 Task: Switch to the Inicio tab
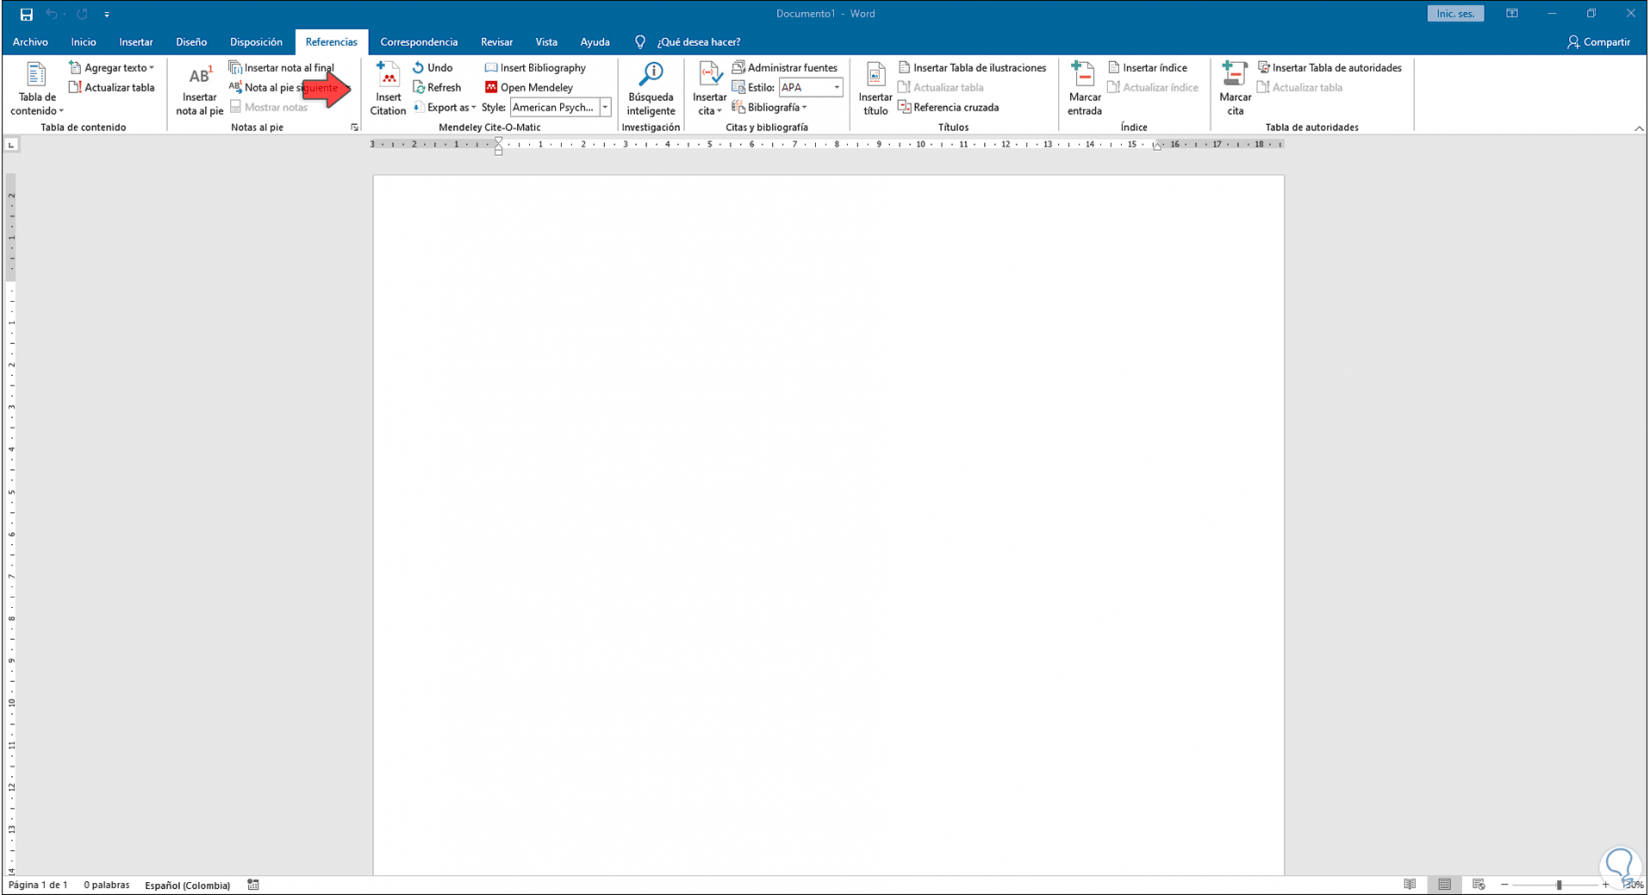tap(83, 42)
